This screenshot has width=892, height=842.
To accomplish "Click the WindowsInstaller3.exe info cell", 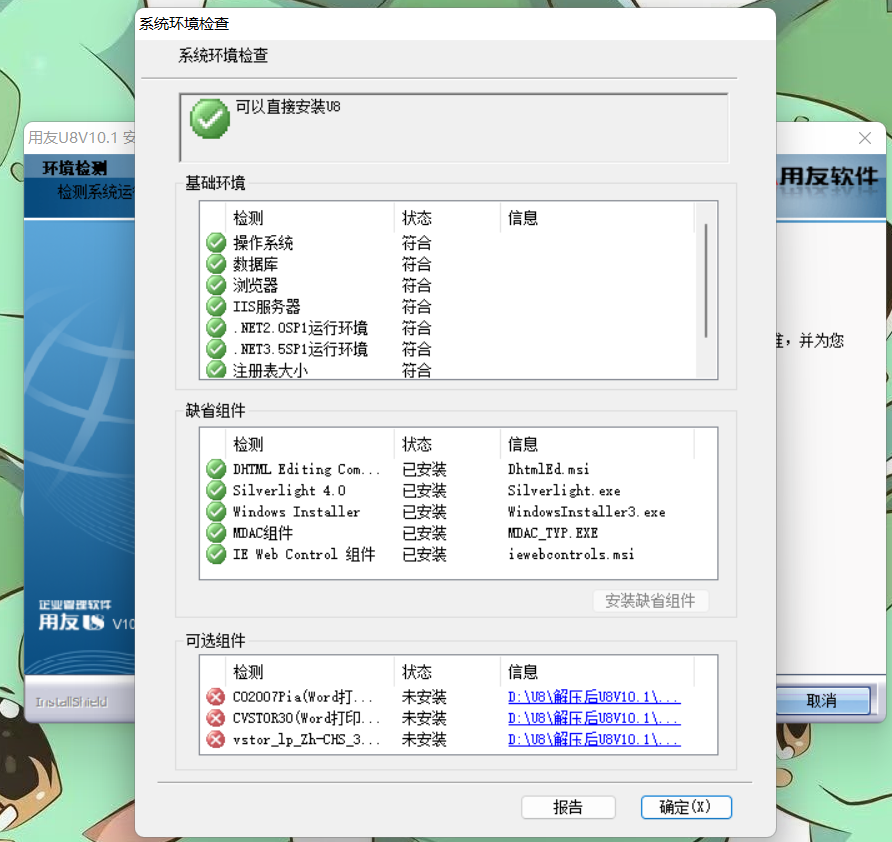I will point(587,511).
